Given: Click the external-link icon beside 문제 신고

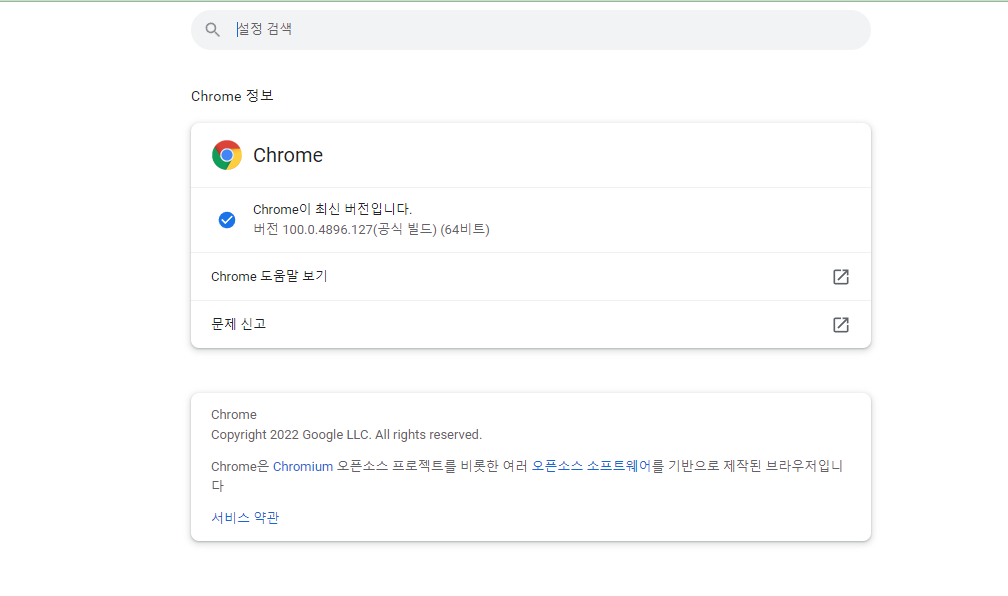Looking at the screenshot, I should [x=840, y=324].
